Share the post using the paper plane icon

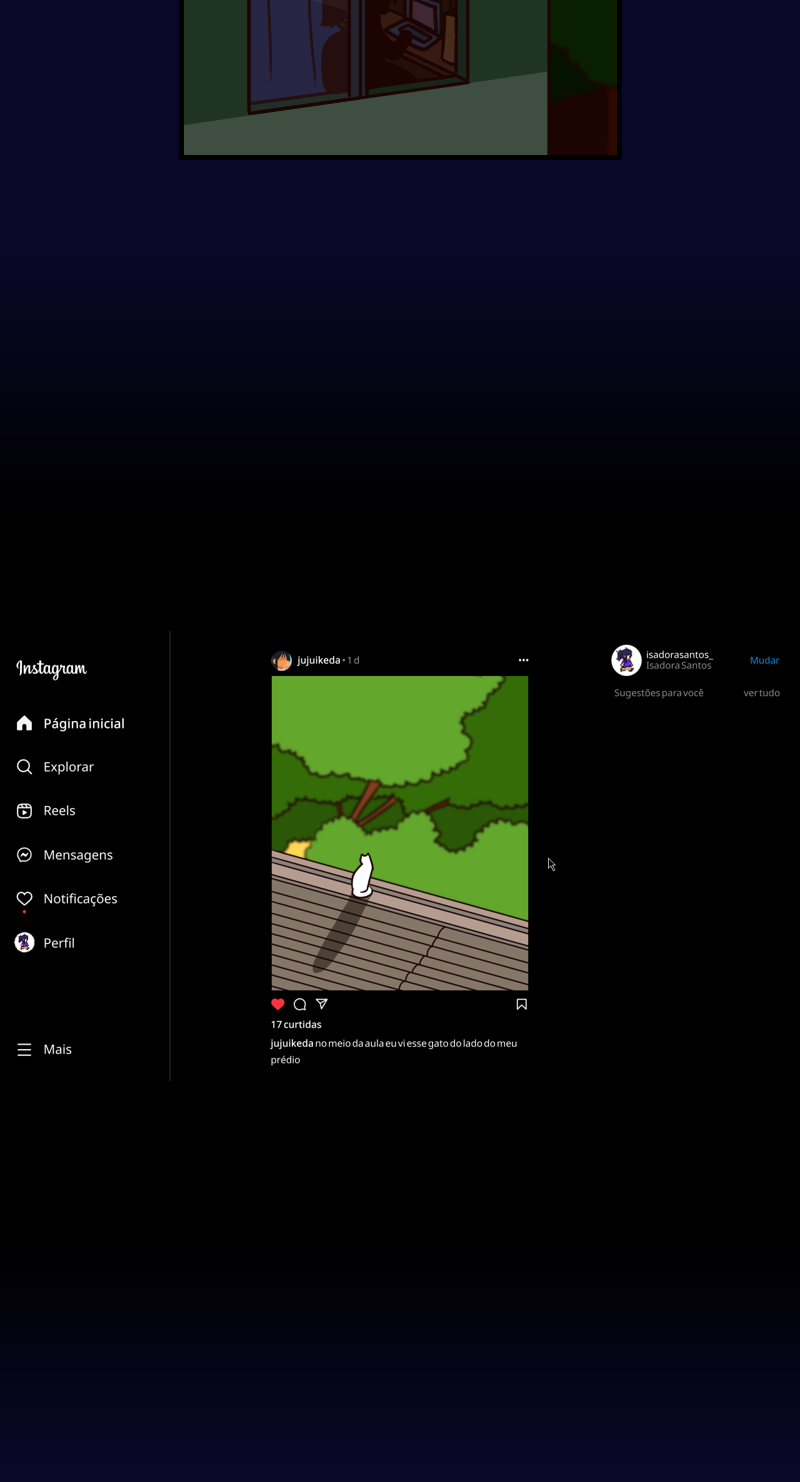[x=322, y=1004]
